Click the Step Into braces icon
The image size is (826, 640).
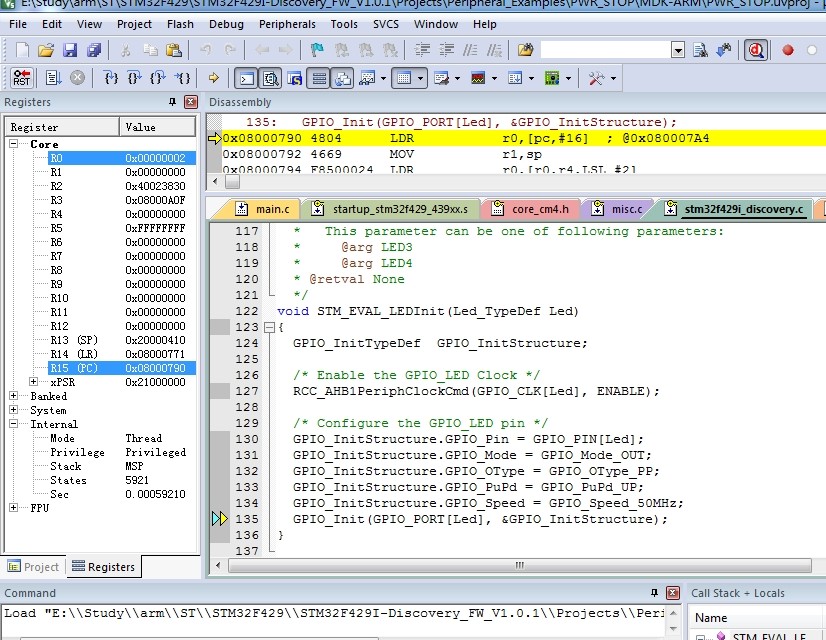[111, 78]
